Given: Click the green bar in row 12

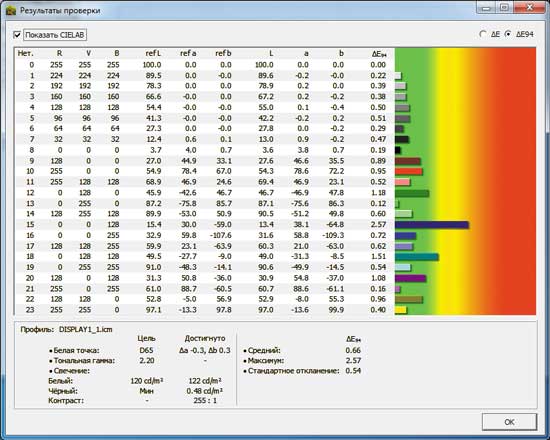Looking at the screenshot, I should pos(412,193).
